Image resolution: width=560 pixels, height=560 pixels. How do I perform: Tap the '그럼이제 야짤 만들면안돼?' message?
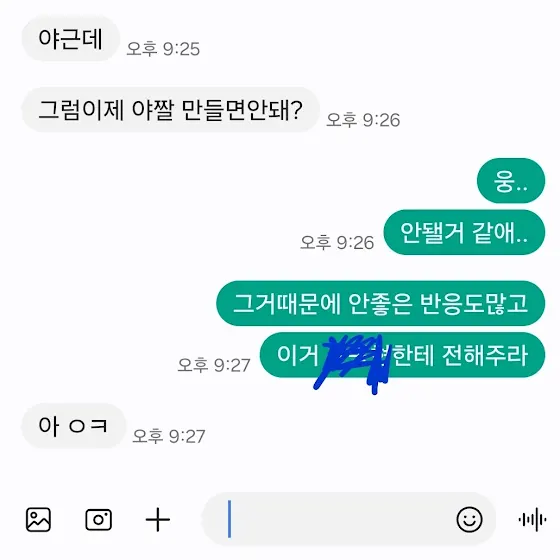(170, 110)
